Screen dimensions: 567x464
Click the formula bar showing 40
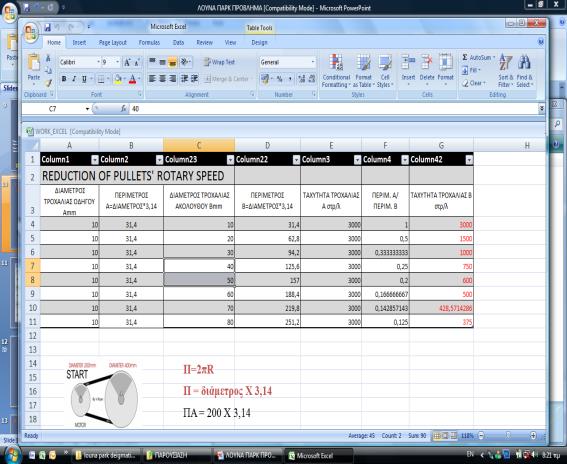point(334,109)
